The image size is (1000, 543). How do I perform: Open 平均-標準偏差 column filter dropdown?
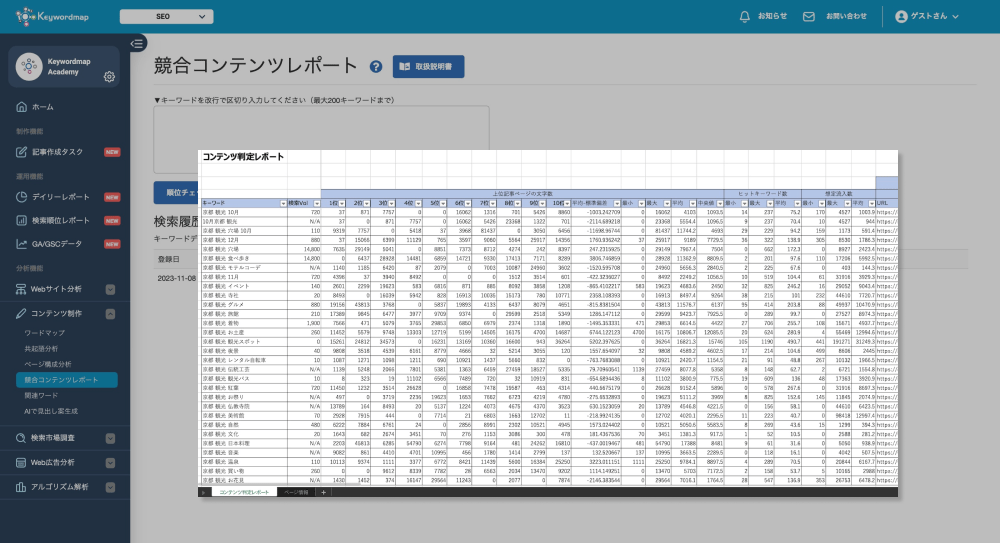[617, 204]
